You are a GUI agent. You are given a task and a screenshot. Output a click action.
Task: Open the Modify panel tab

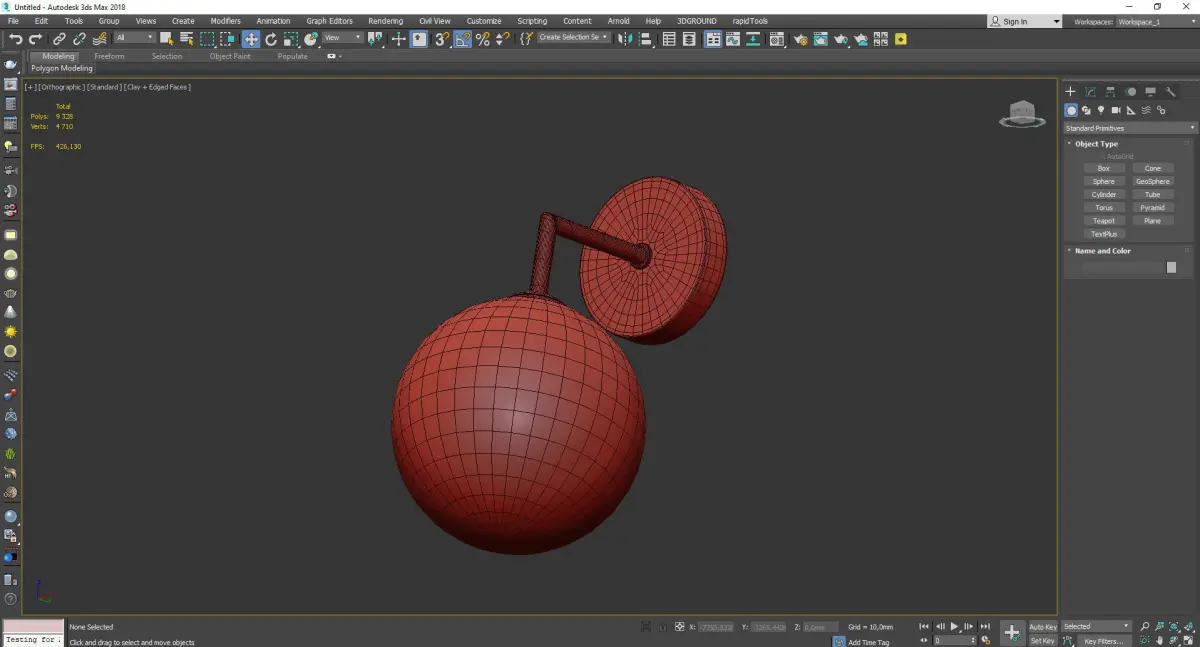[x=1091, y=92]
